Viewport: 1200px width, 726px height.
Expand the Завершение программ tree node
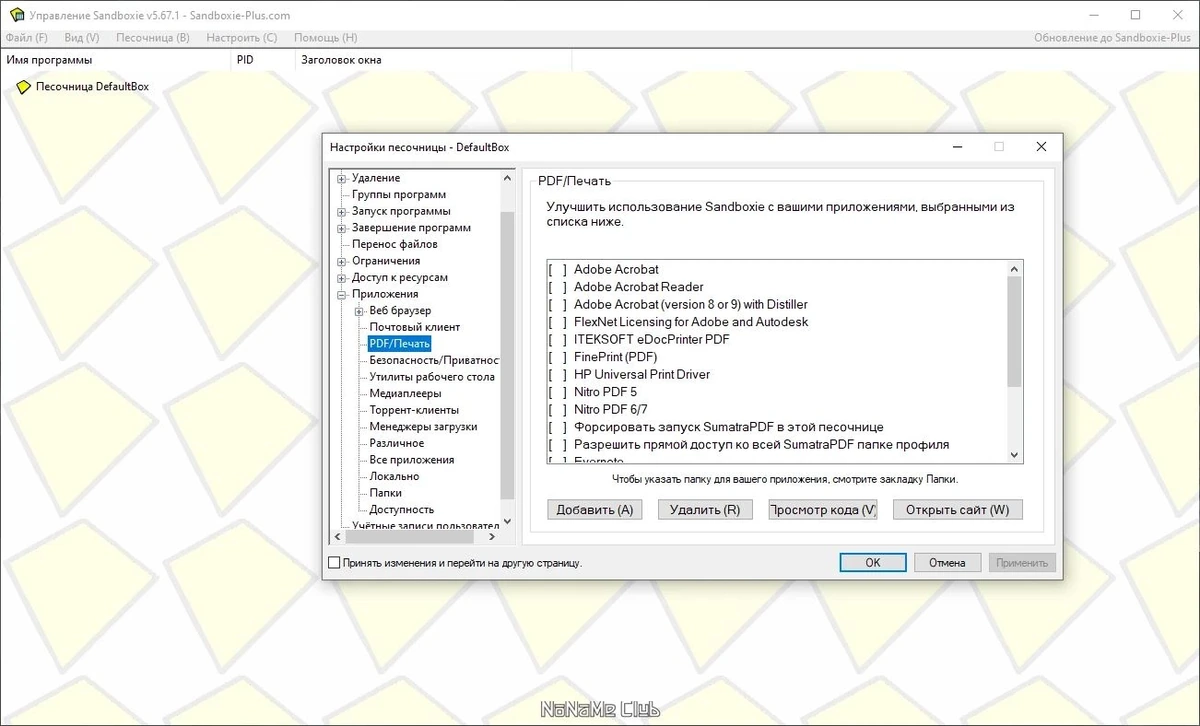[342, 228]
